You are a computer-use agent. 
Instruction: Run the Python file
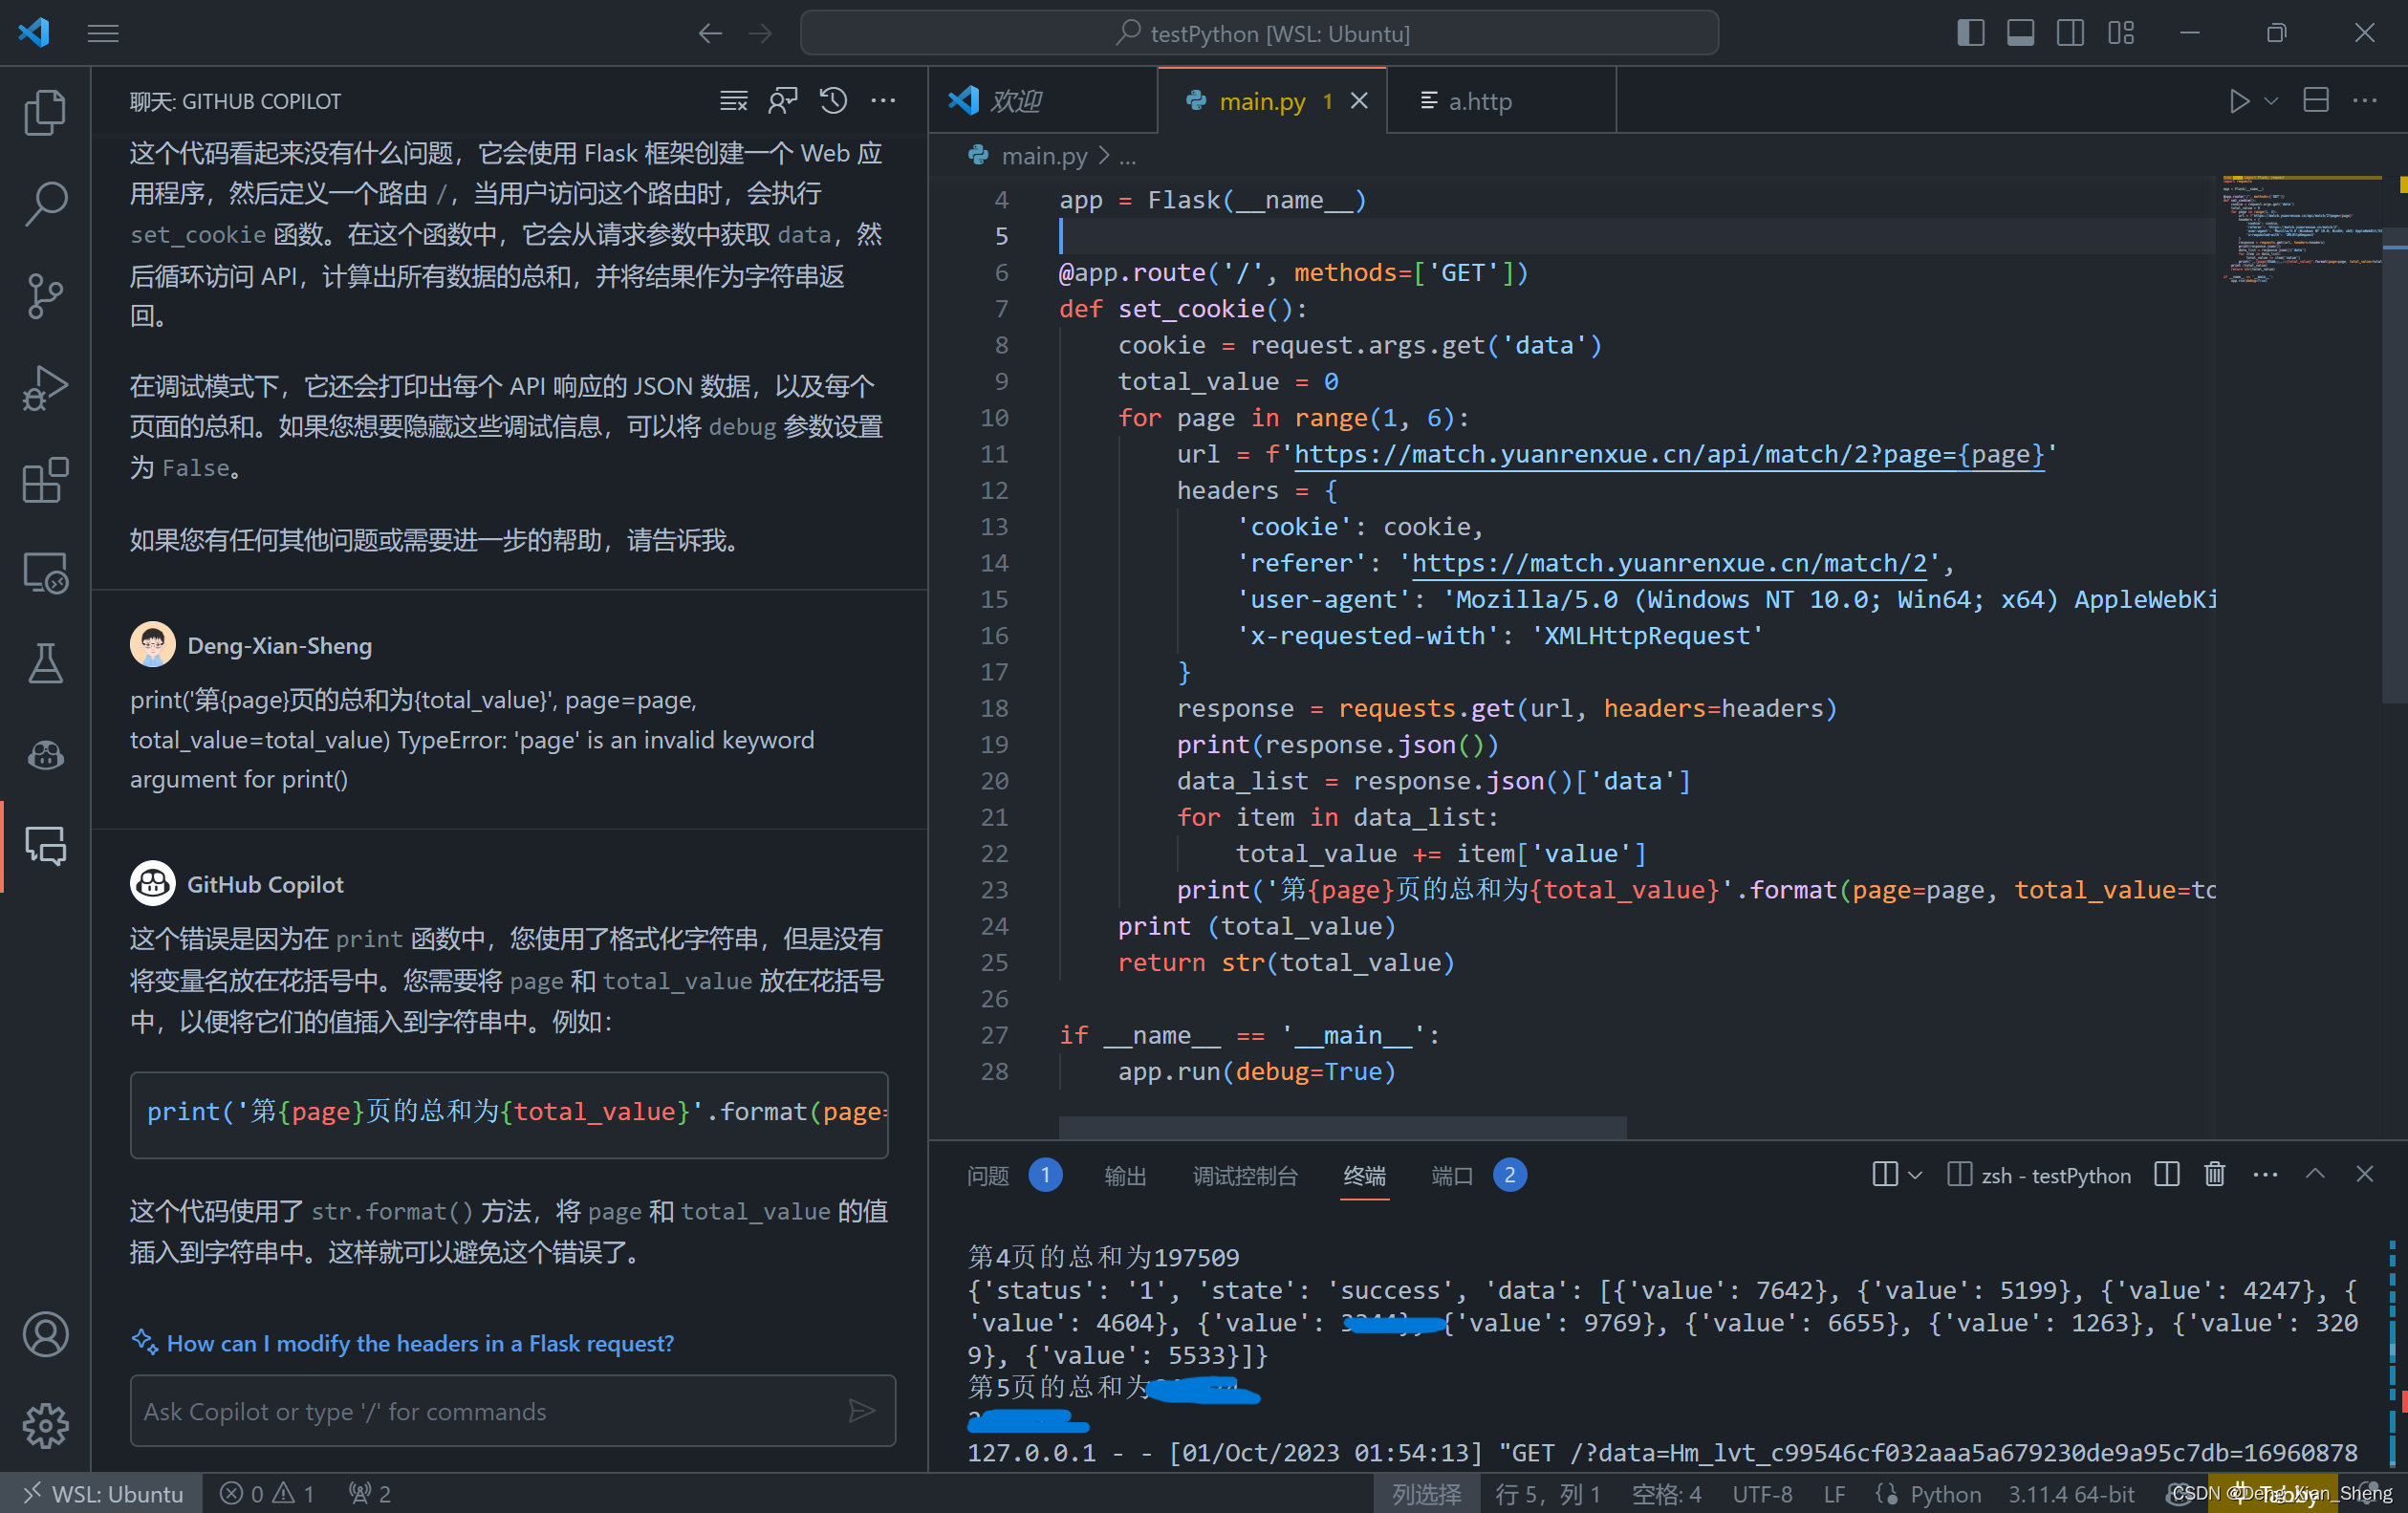click(x=2239, y=101)
